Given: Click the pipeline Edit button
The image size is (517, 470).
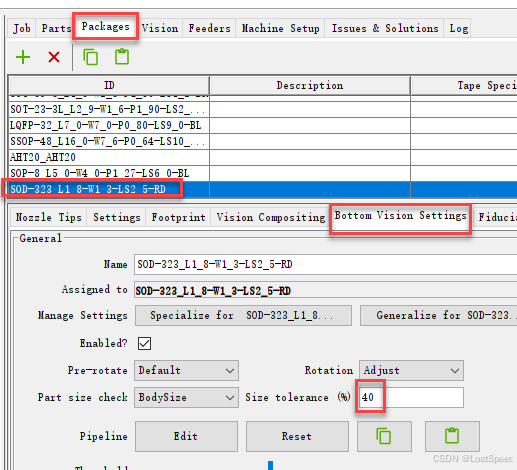Looking at the screenshot, I should tap(186, 436).
